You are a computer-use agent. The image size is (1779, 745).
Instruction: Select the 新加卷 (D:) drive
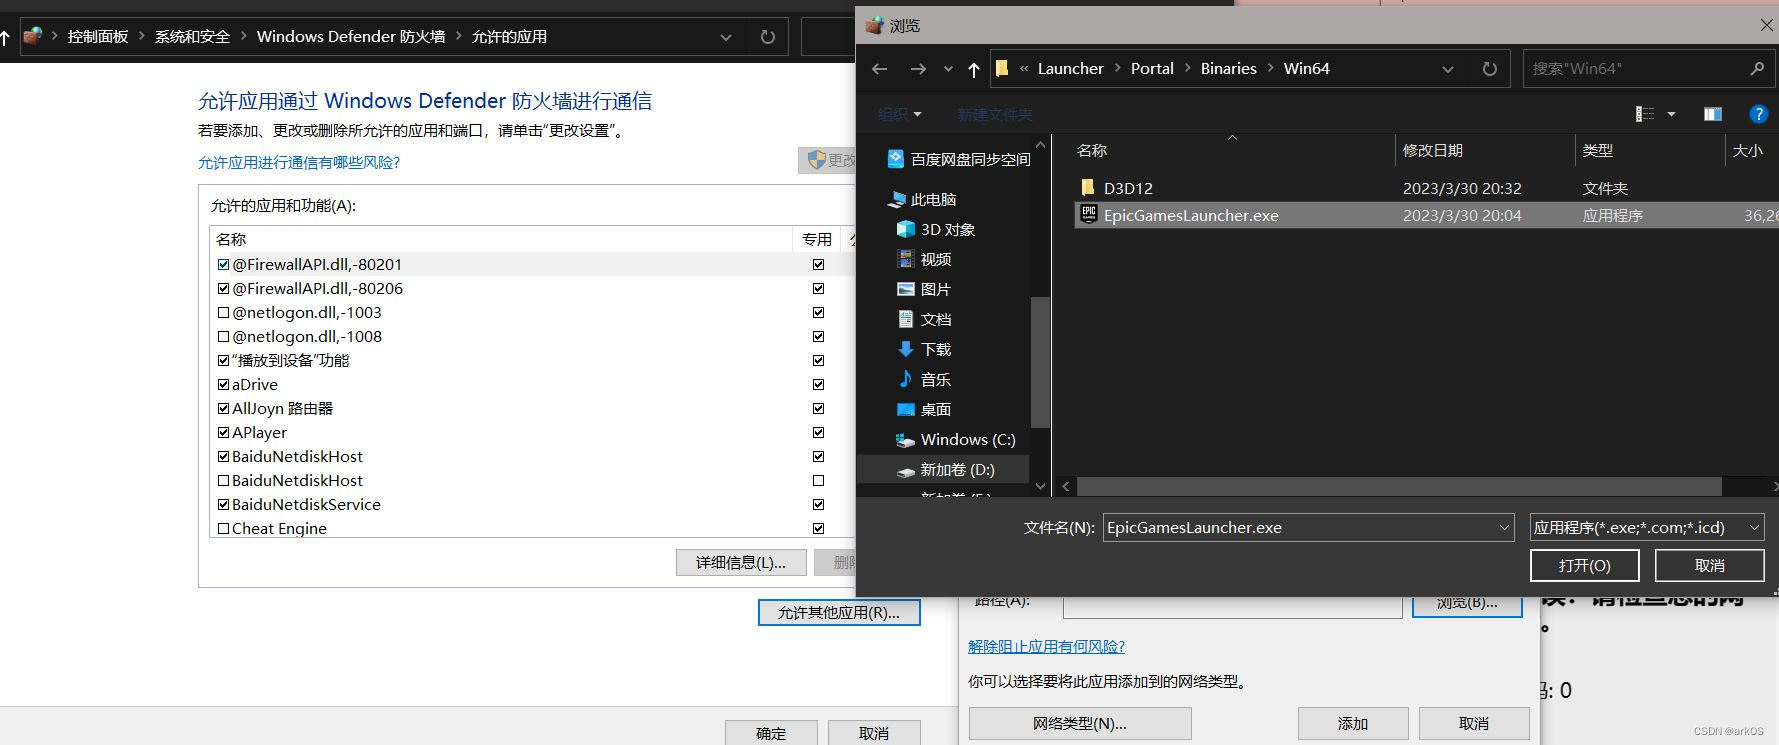[945, 469]
